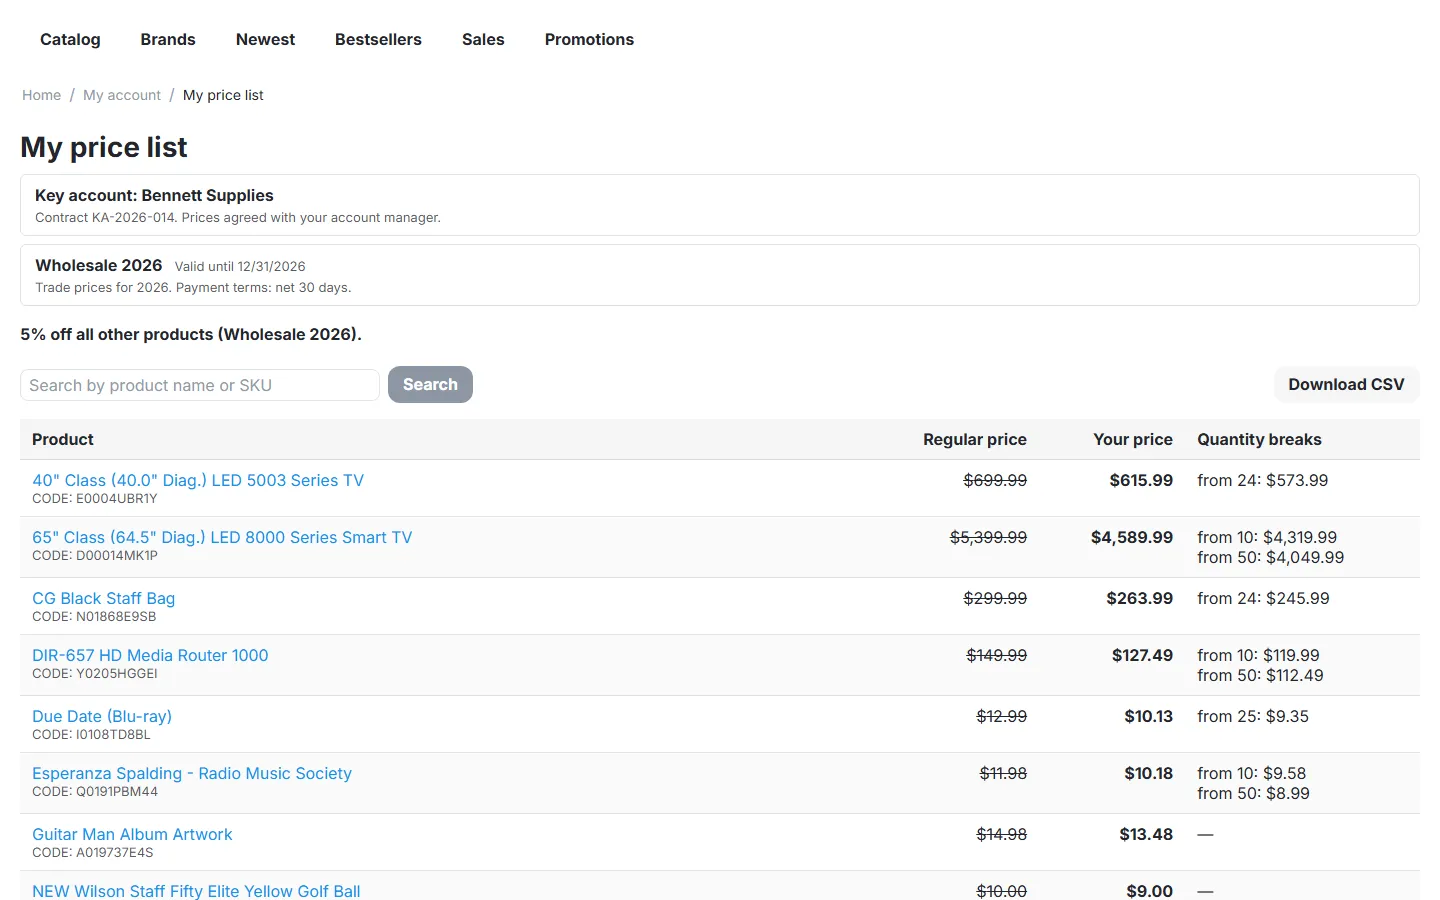Go to the Brands page
1440x900 pixels.
[168, 39]
